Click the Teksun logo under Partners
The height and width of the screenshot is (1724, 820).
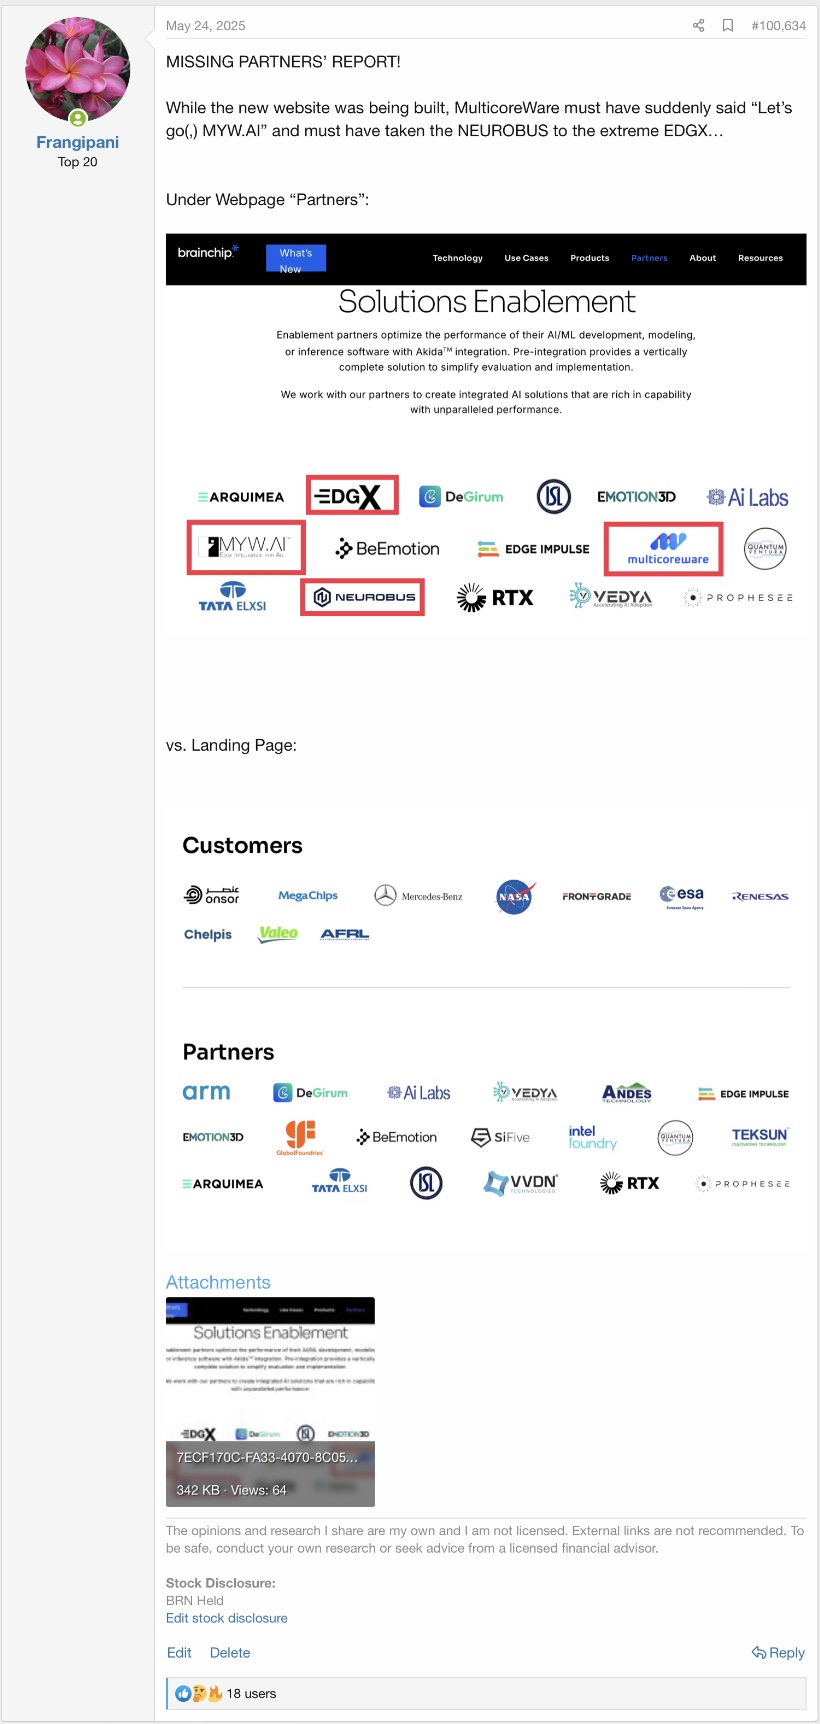[x=760, y=1136]
